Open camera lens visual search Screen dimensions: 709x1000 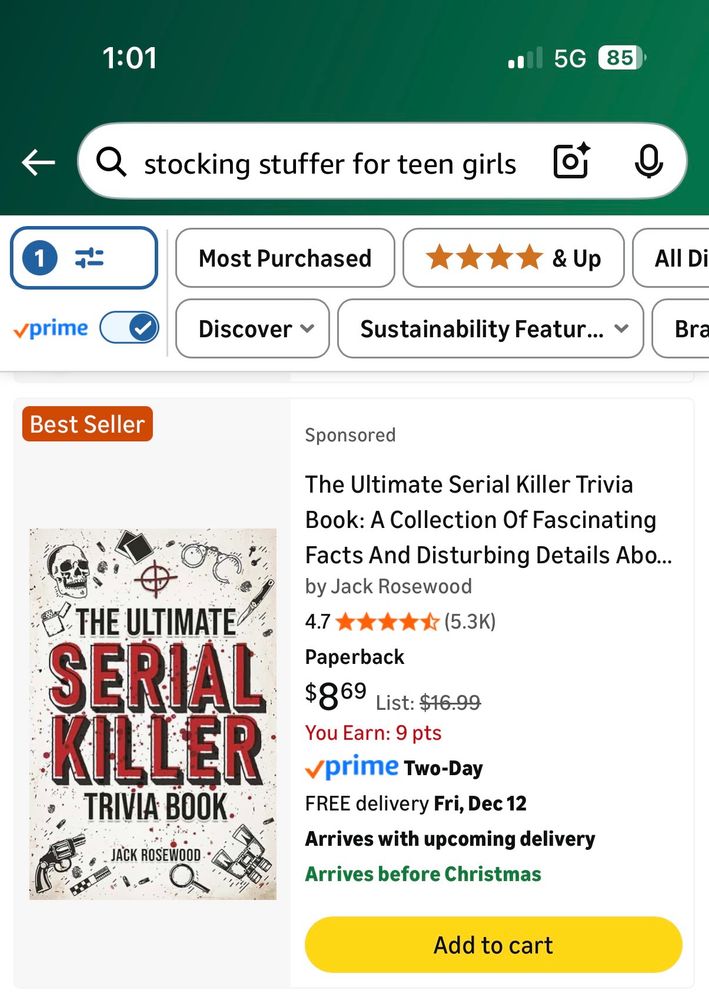coord(571,162)
